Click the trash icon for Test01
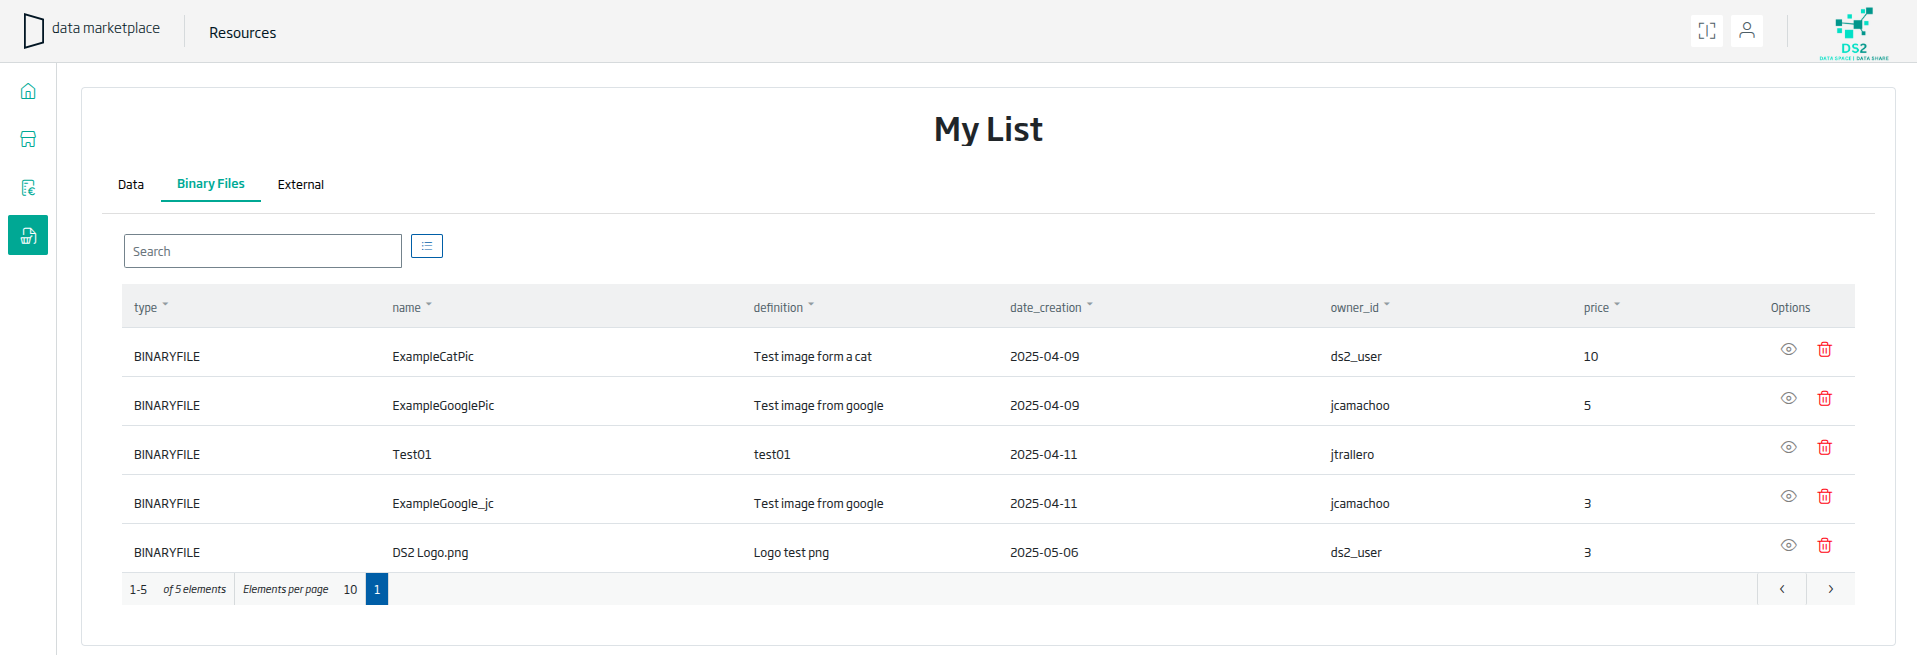 pyautogui.click(x=1824, y=447)
